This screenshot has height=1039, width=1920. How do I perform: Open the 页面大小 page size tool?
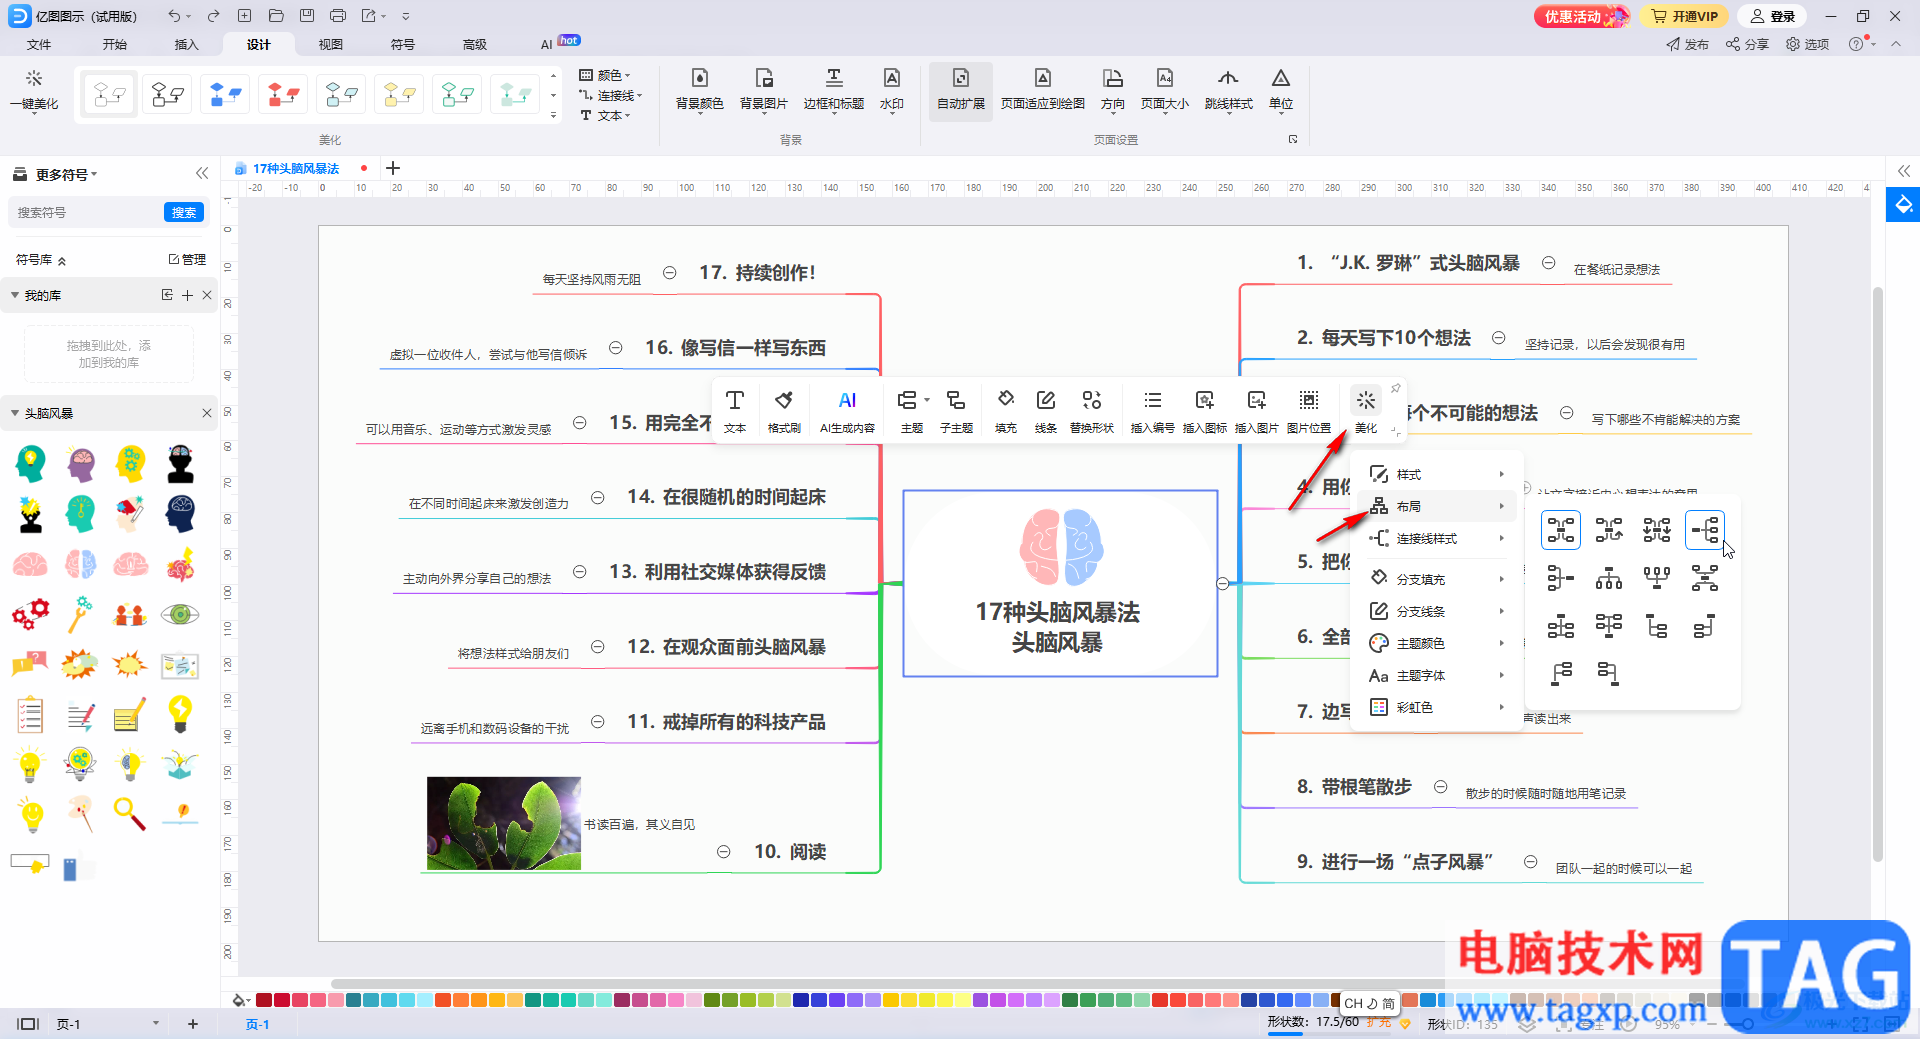pyautogui.click(x=1164, y=90)
